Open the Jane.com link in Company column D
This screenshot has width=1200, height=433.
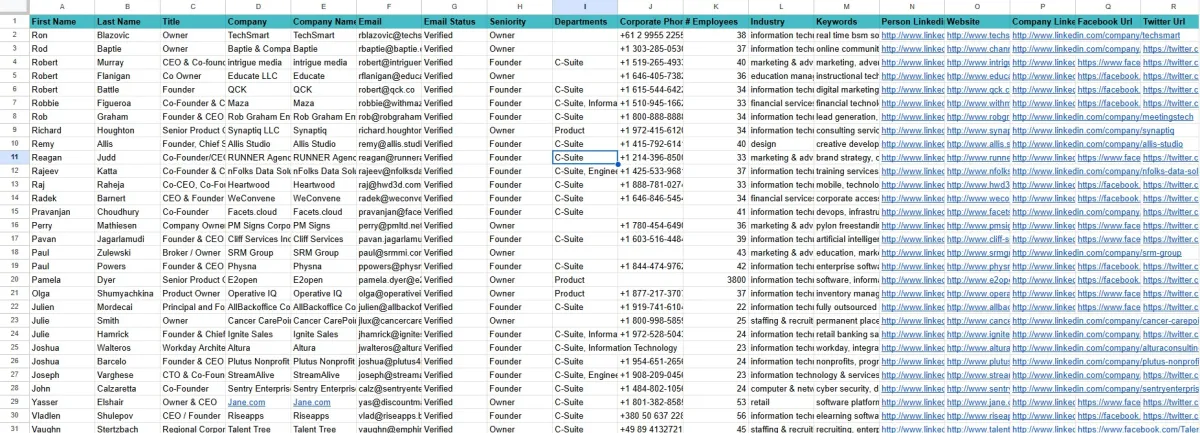(246, 402)
